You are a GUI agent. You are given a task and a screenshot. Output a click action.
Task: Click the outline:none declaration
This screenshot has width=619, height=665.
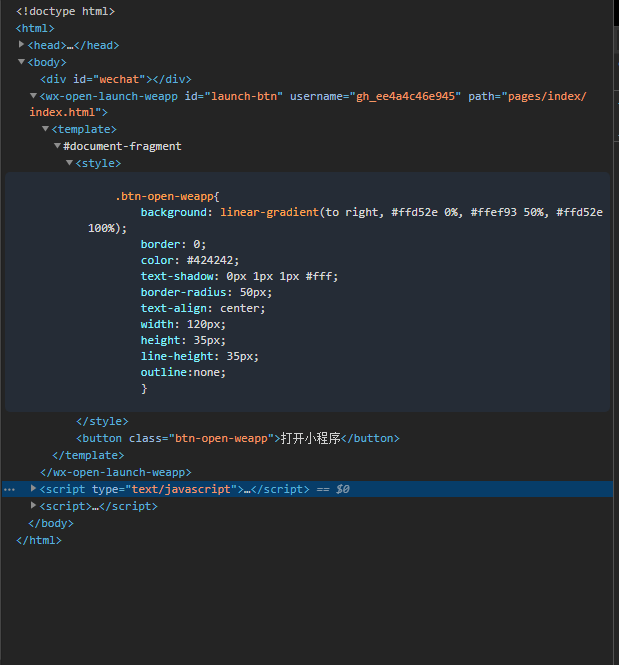click(x=183, y=372)
